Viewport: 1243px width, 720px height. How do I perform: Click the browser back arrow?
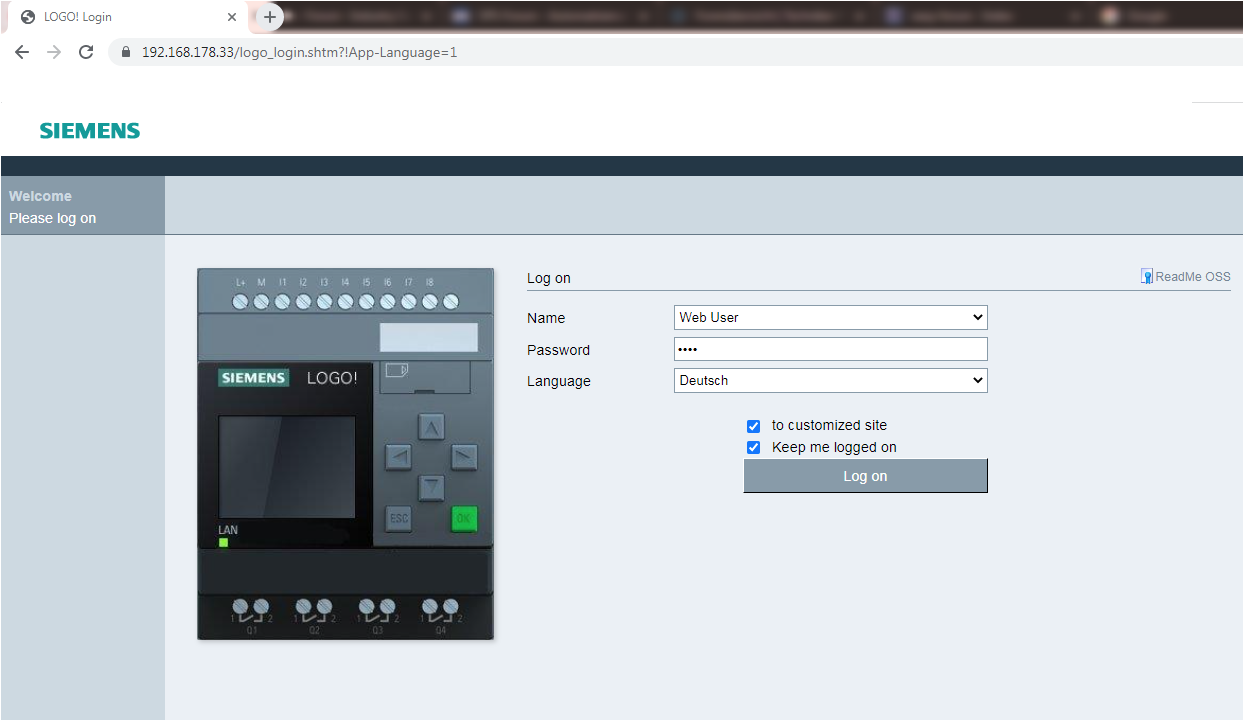[22, 52]
